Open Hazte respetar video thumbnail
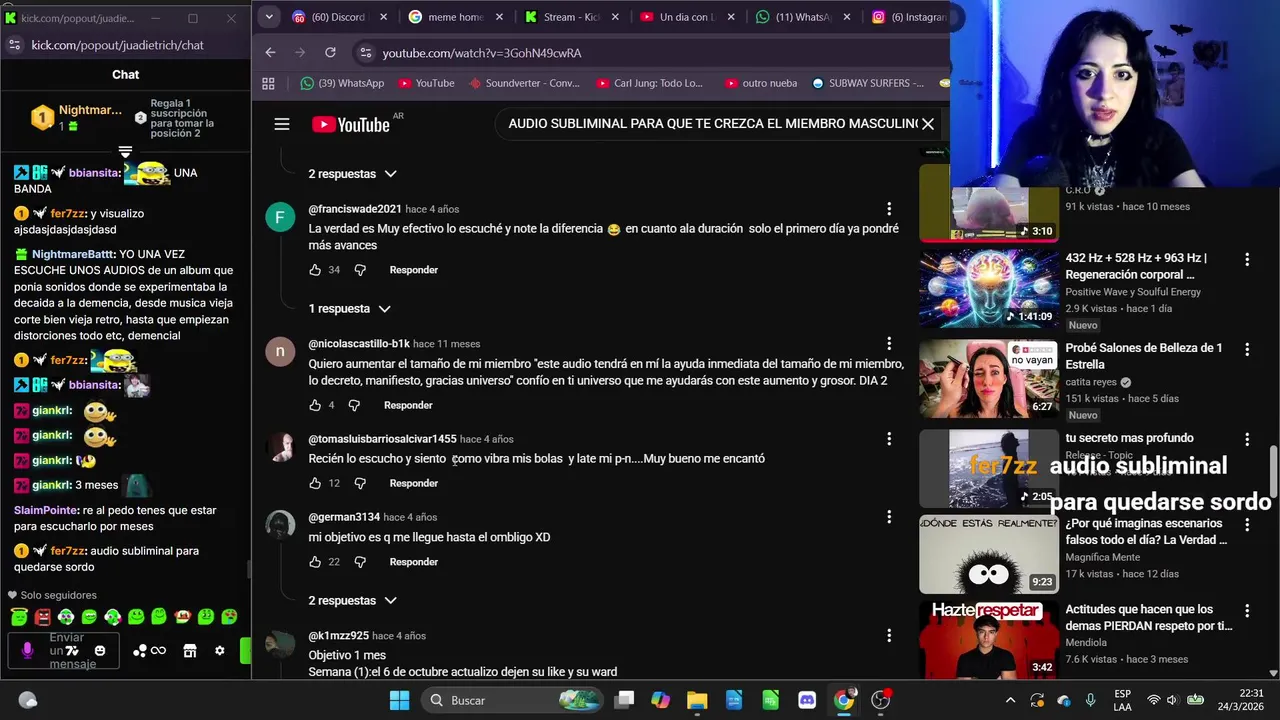The image size is (1280, 720). 989,640
